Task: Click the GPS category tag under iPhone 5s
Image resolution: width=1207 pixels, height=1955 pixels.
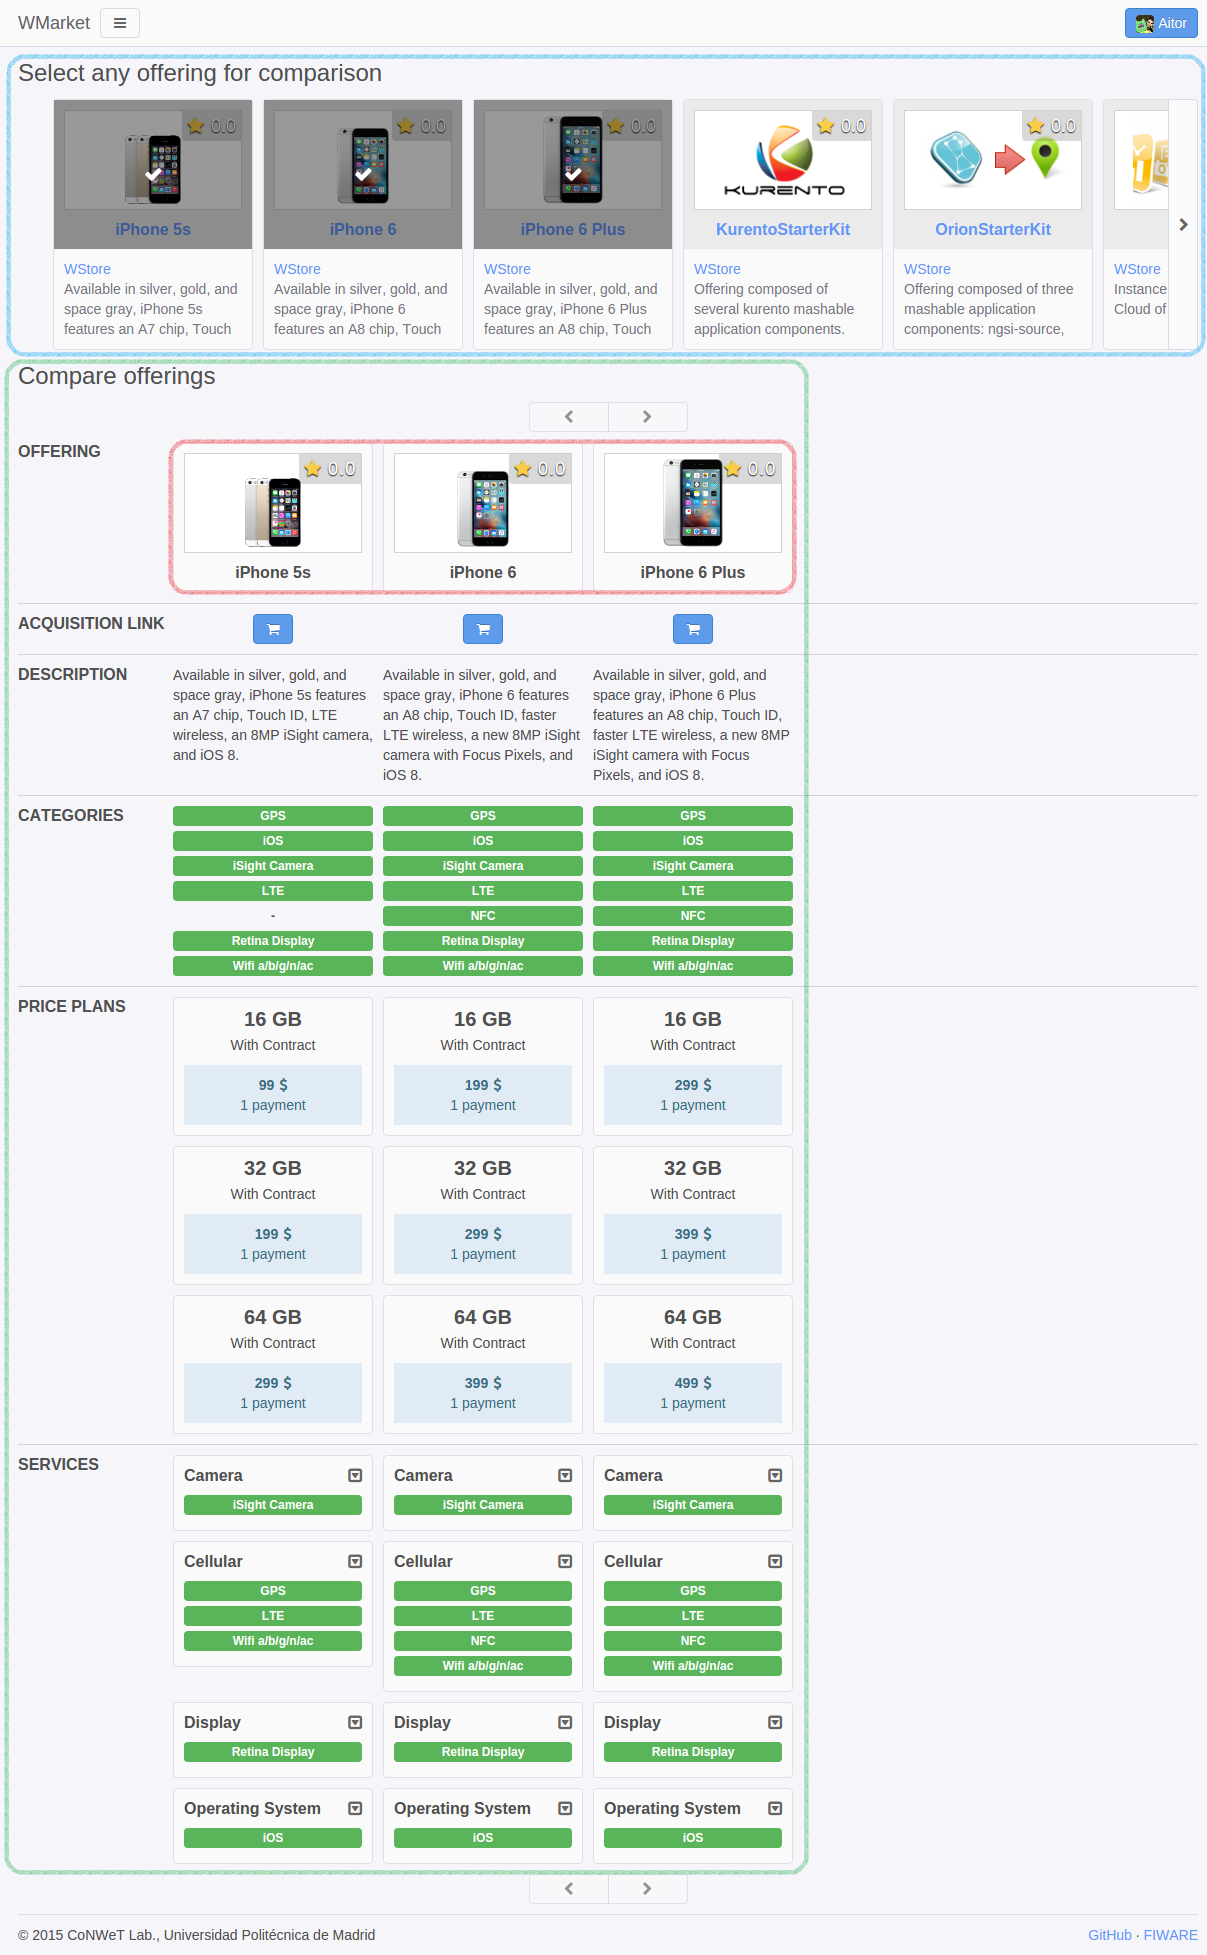Action: click(273, 816)
